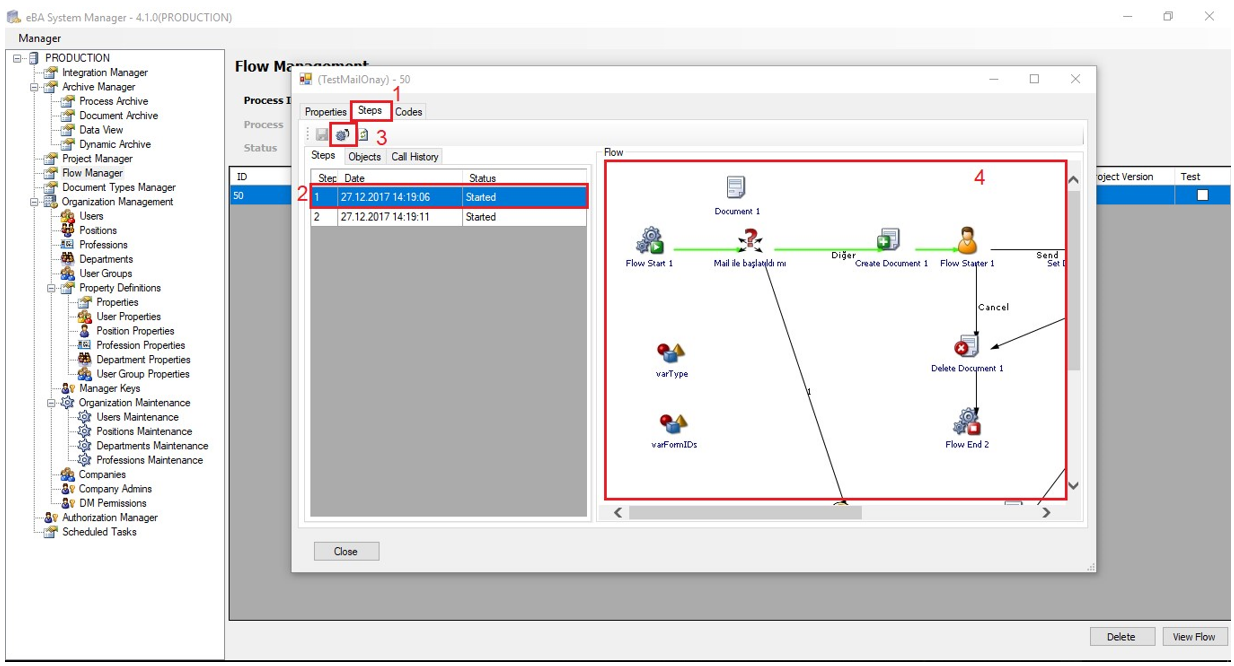The image size is (1234, 666).
Task: Click the Departments tree icon
Action: coord(68,259)
